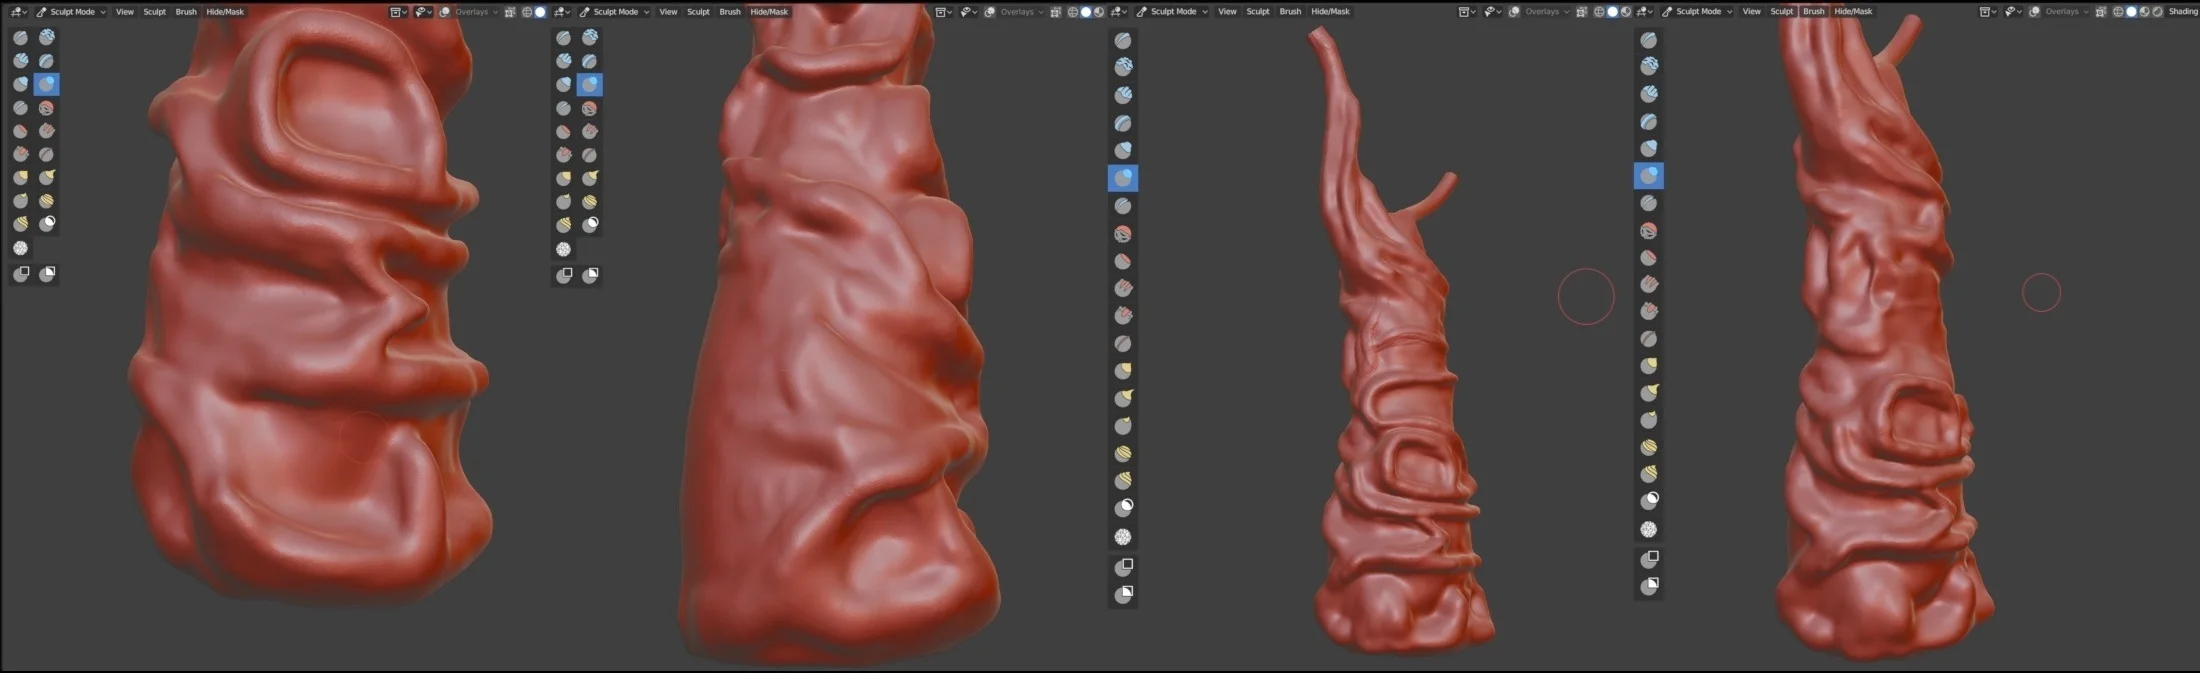Image resolution: width=2200 pixels, height=673 pixels.
Task: Expand Overlays dropdown in the leftmost viewport
Action: (x=476, y=12)
